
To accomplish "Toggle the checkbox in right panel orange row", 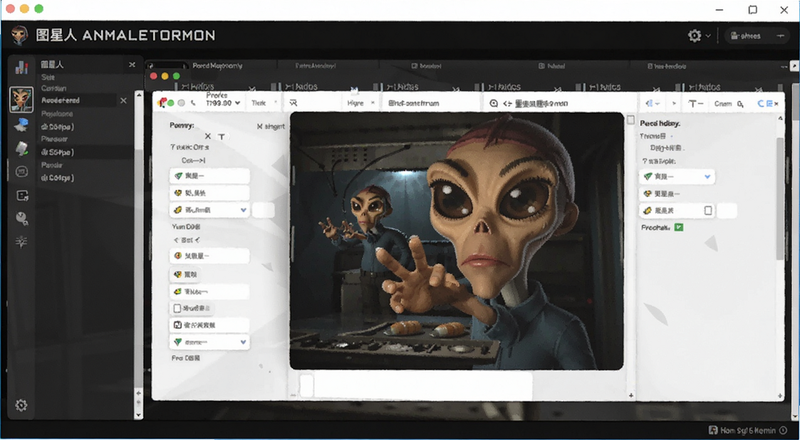I will tap(708, 210).
